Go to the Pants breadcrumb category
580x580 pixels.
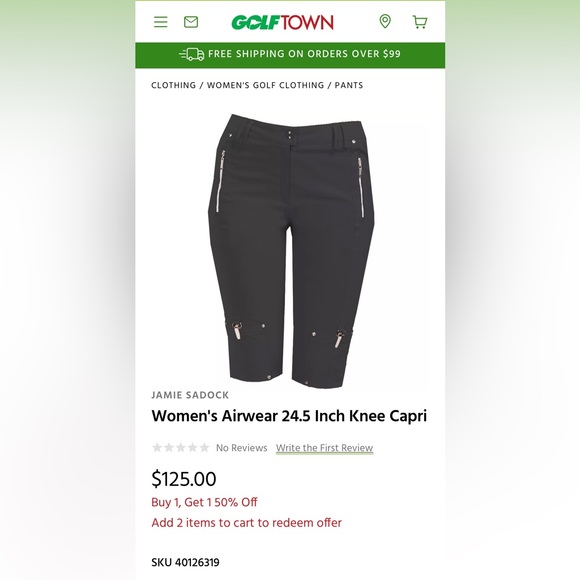349,85
